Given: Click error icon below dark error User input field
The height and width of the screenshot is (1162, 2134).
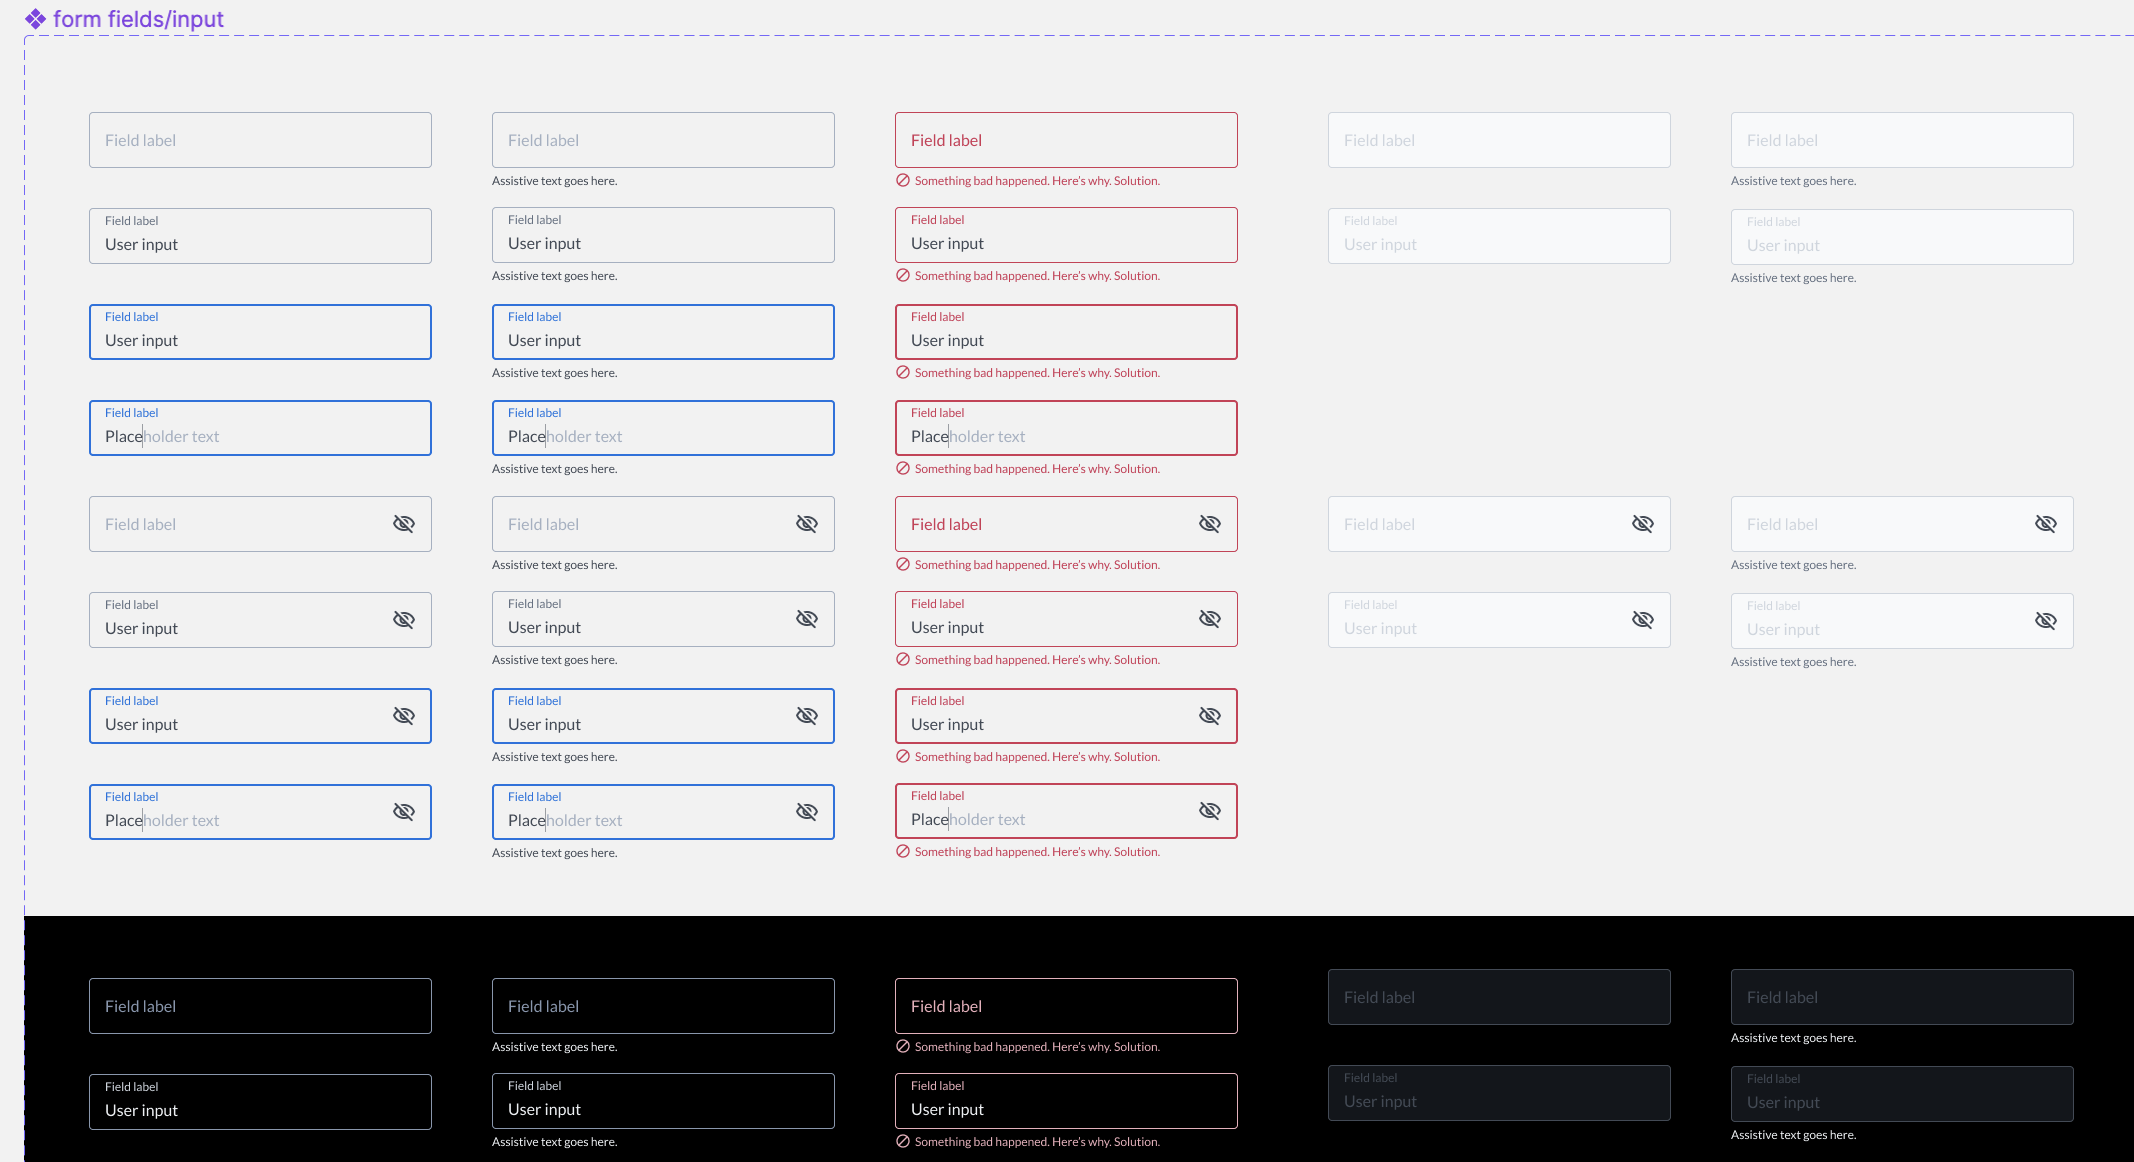Looking at the screenshot, I should pos(903,1142).
